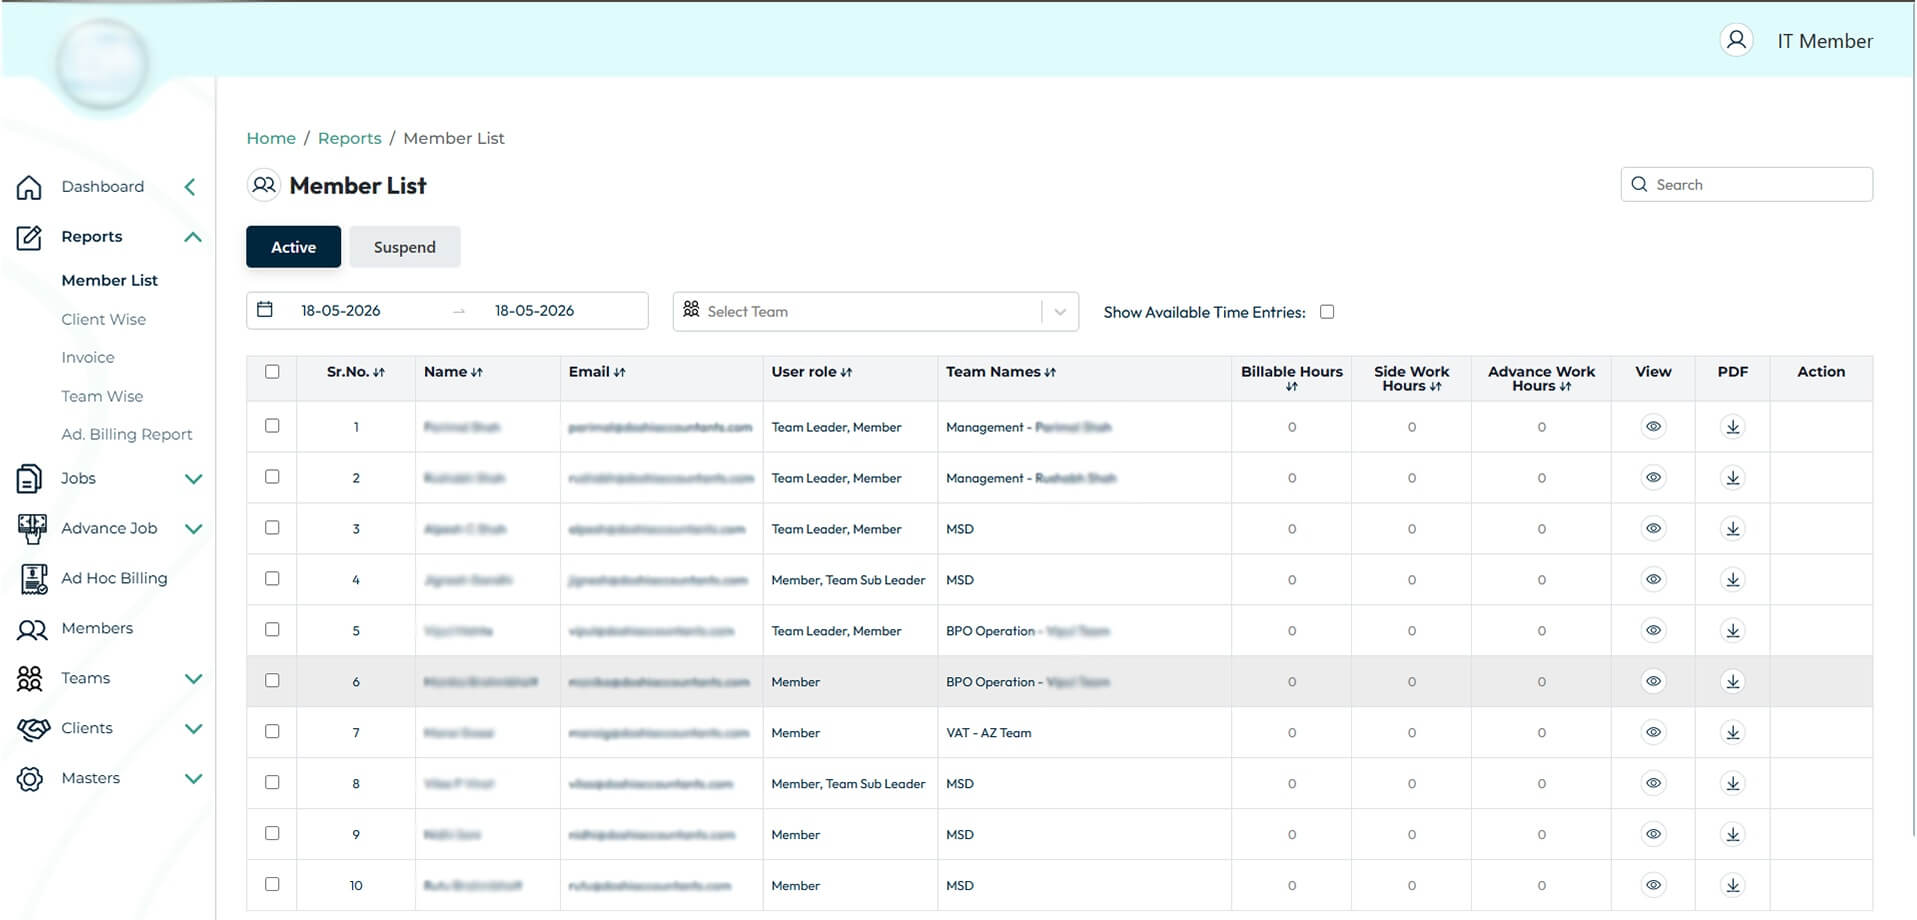Switch to the Suspend tab
Viewport: 1917px width, 920px height.
coord(404,247)
